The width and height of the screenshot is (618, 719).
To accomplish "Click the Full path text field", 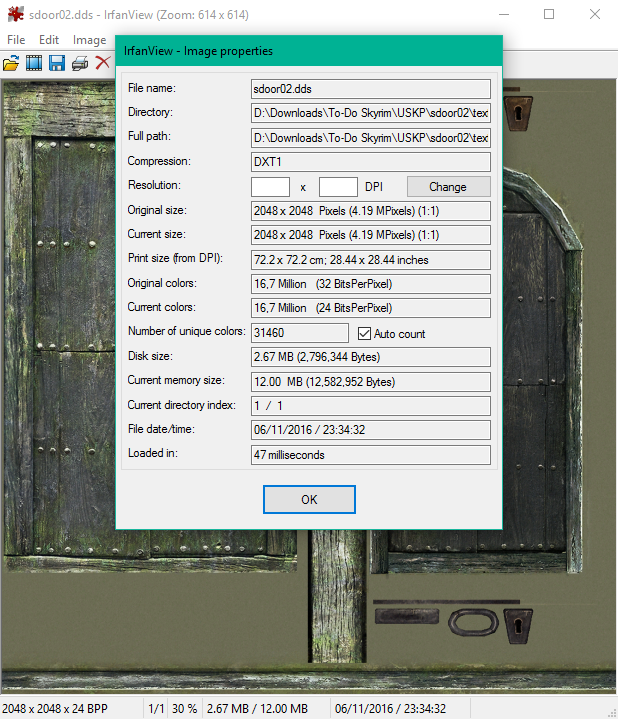I will click(x=370, y=138).
